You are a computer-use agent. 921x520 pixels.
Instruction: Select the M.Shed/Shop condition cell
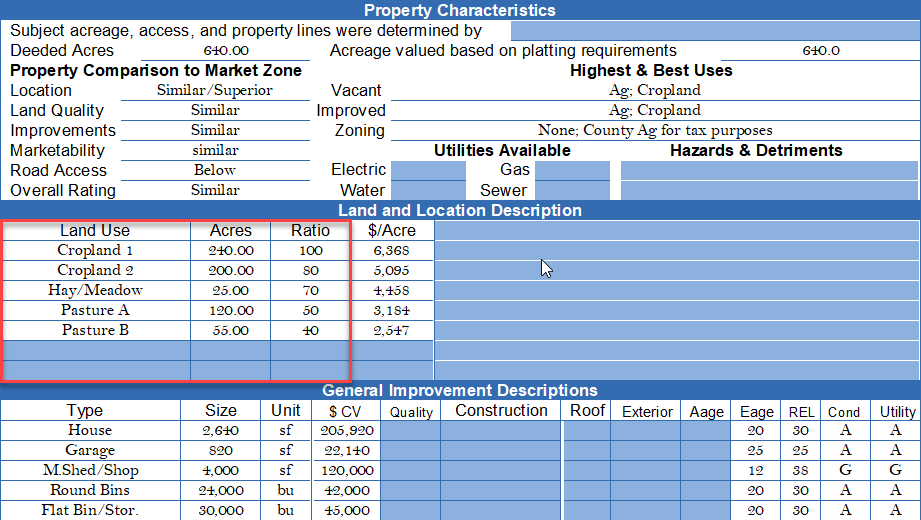tap(844, 470)
